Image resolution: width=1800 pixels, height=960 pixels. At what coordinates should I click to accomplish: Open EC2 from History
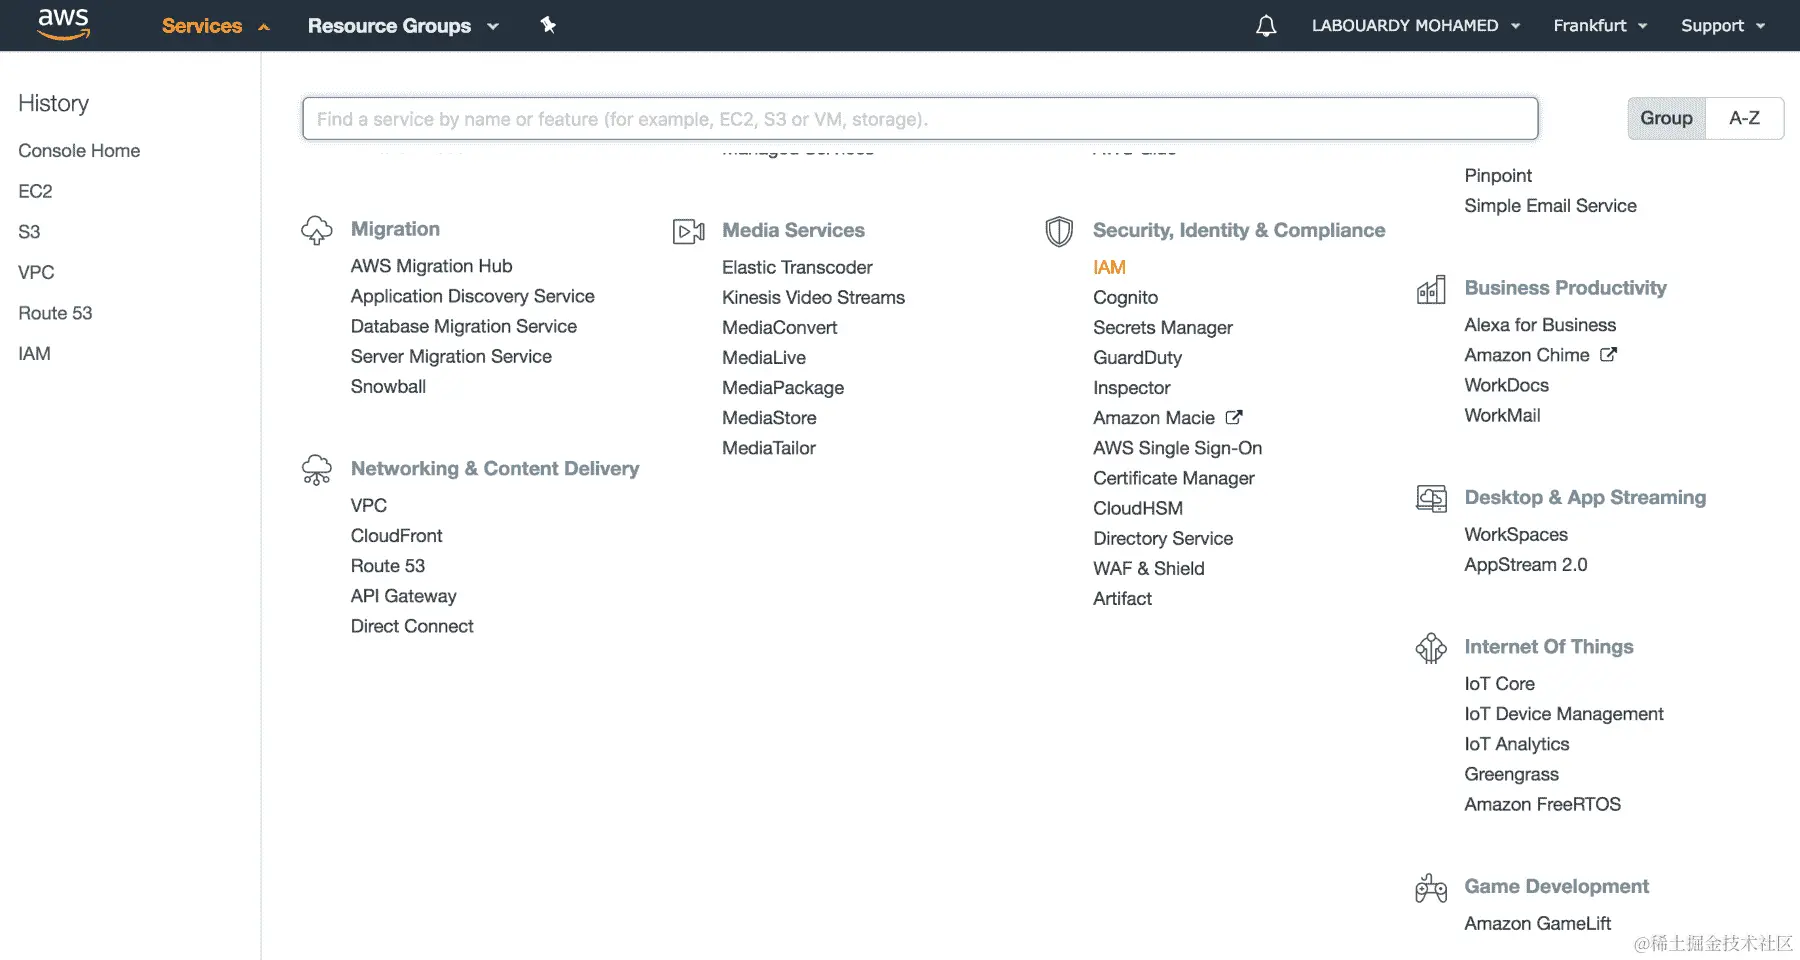point(35,191)
